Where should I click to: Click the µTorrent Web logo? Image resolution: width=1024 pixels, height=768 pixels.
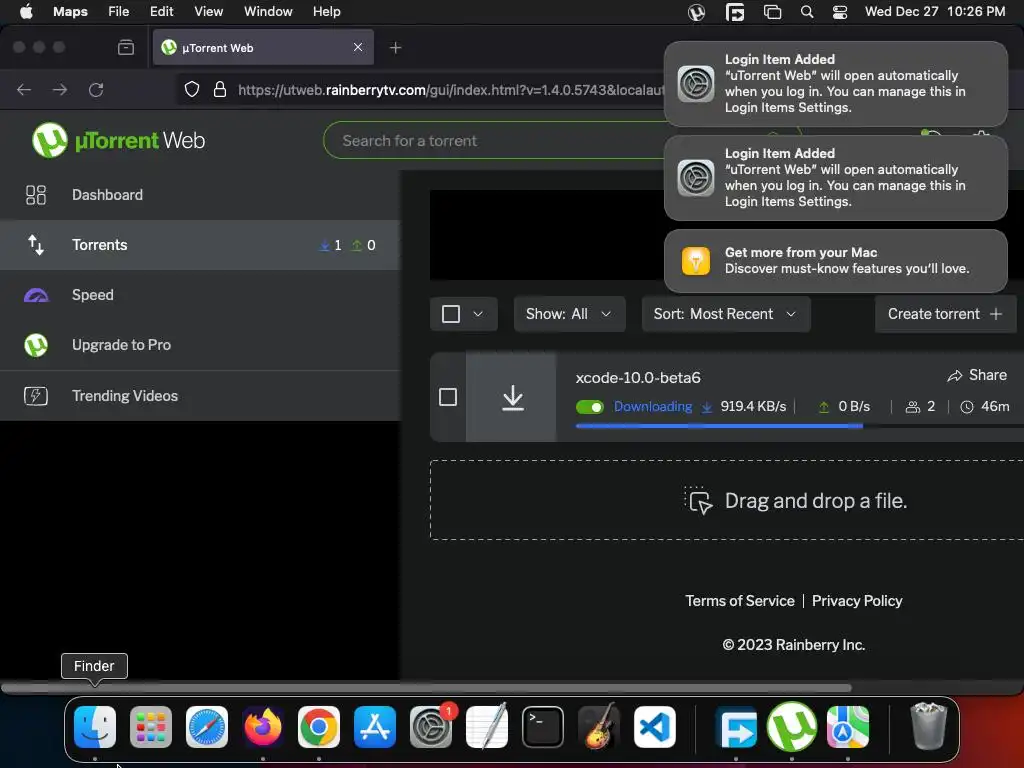point(119,140)
